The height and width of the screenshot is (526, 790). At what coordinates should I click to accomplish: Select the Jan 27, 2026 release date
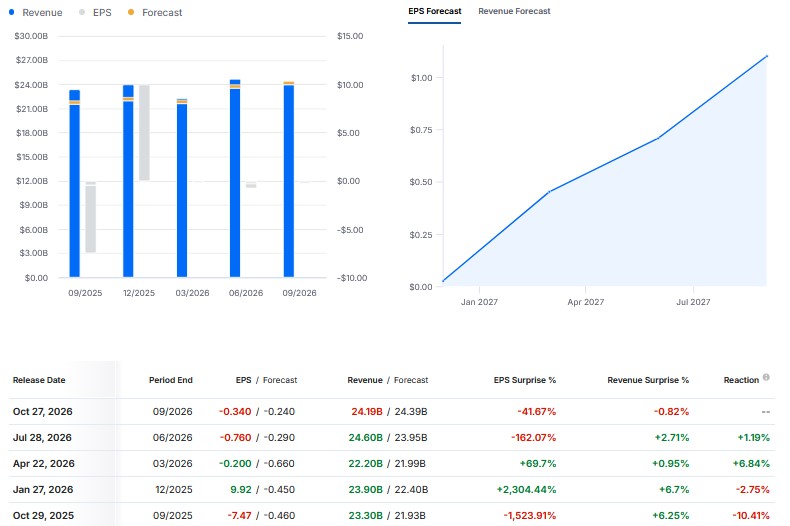coord(43,490)
